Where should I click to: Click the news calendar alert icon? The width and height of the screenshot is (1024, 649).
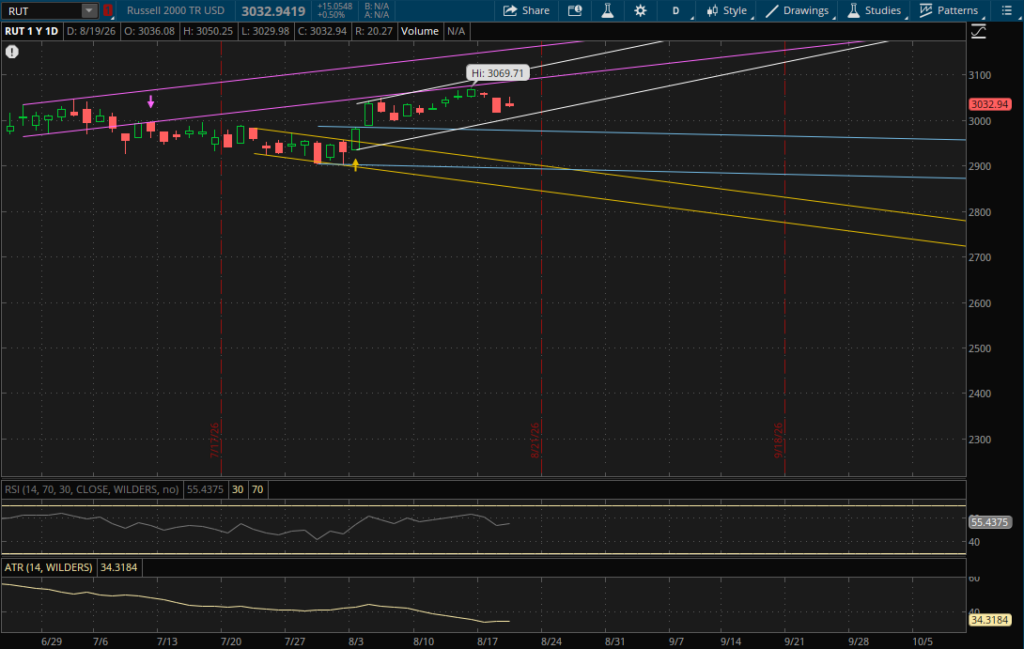pyautogui.click(x=575, y=10)
